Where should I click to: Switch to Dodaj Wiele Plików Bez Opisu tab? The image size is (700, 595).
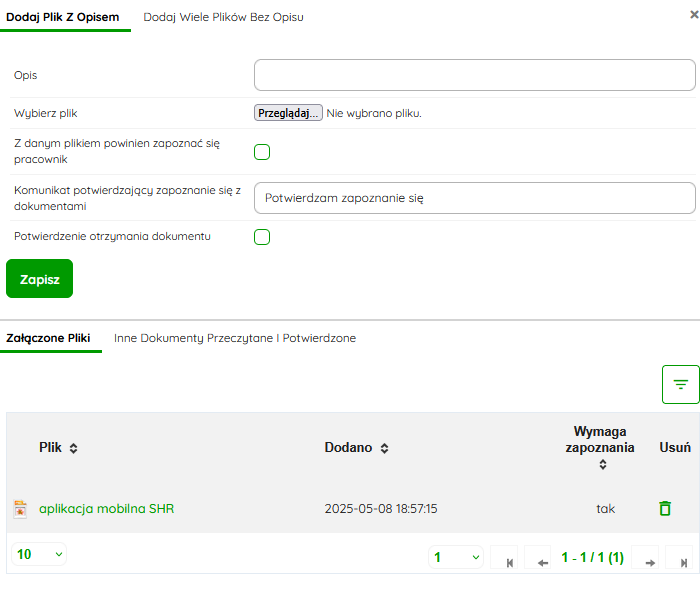click(223, 17)
